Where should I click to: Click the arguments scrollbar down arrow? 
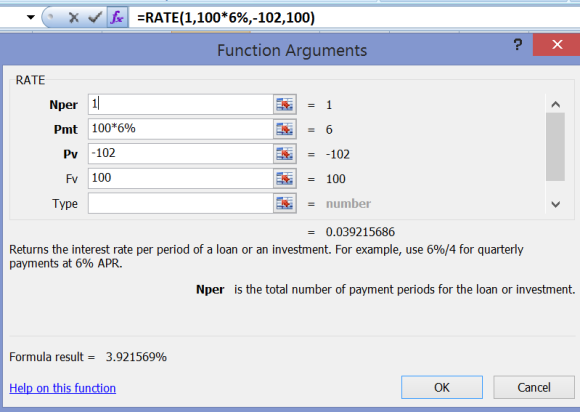click(x=555, y=204)
